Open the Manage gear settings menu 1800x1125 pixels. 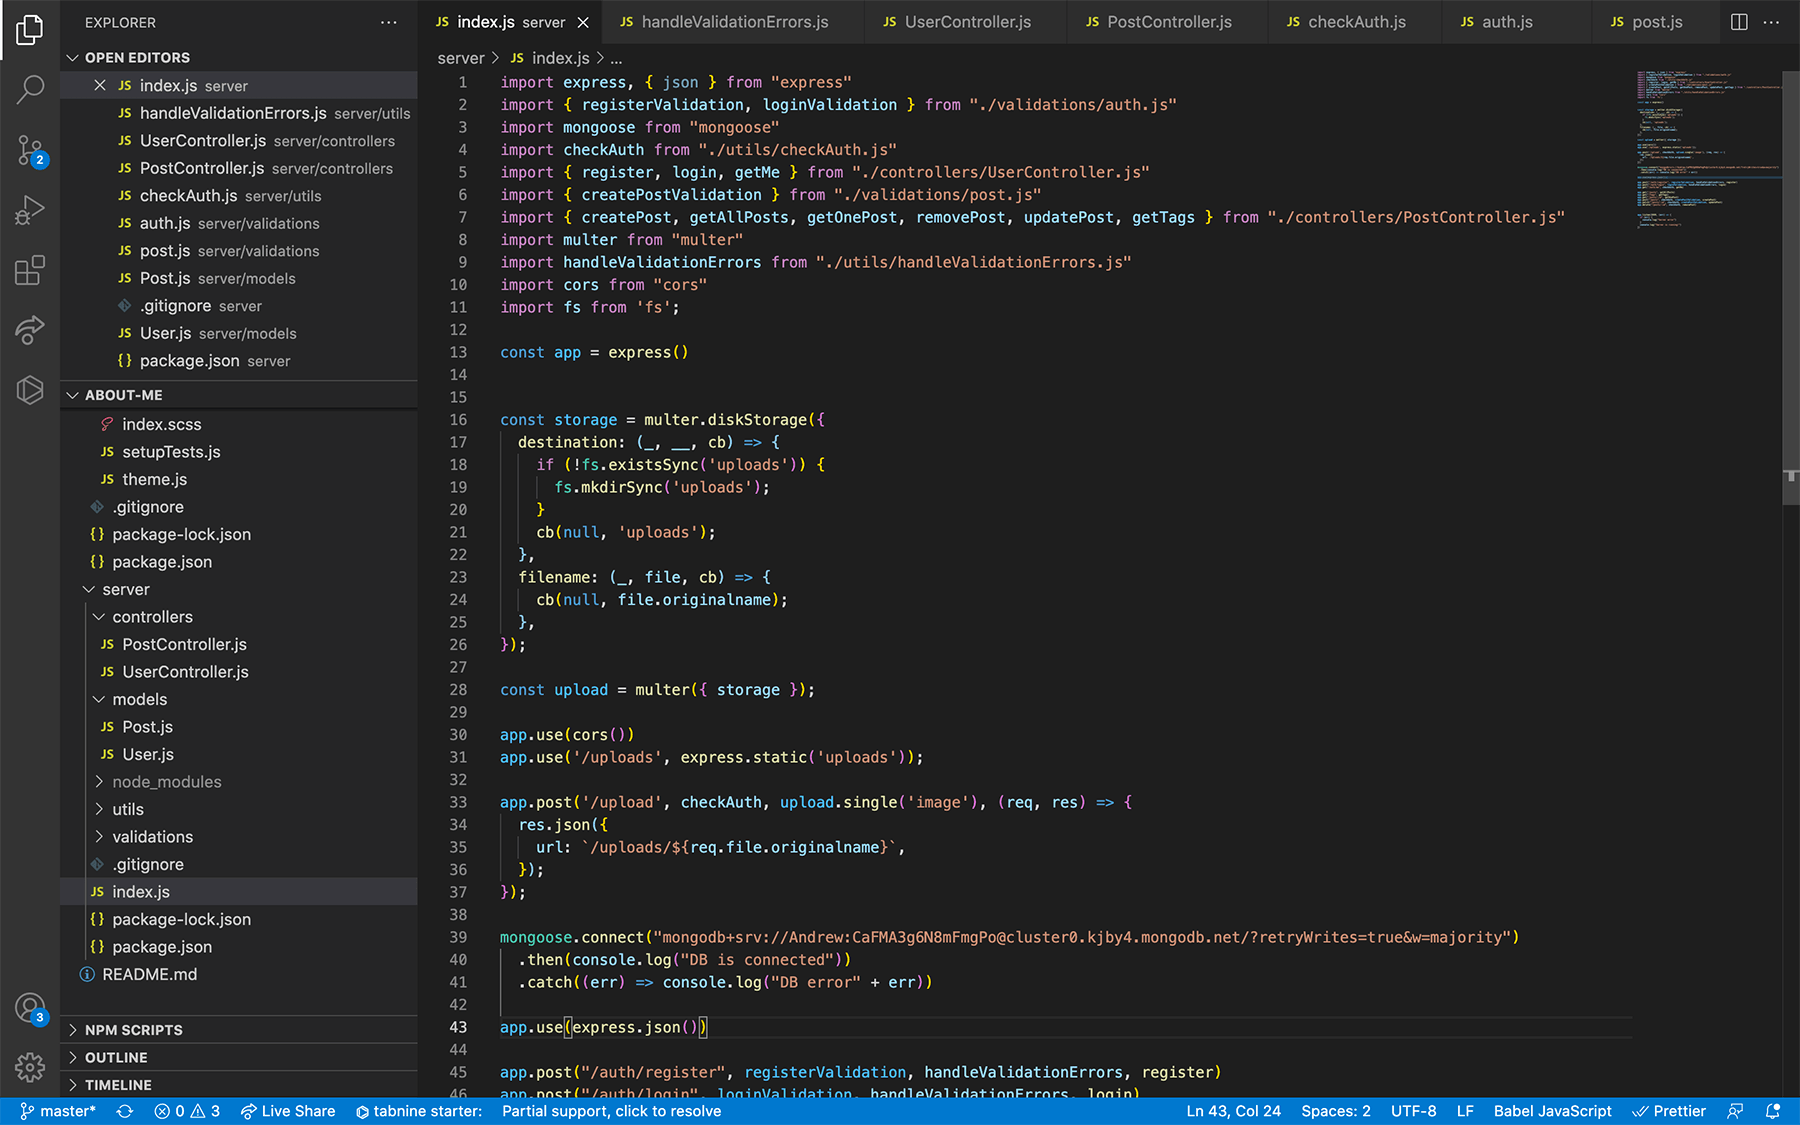coord(30,1067)
